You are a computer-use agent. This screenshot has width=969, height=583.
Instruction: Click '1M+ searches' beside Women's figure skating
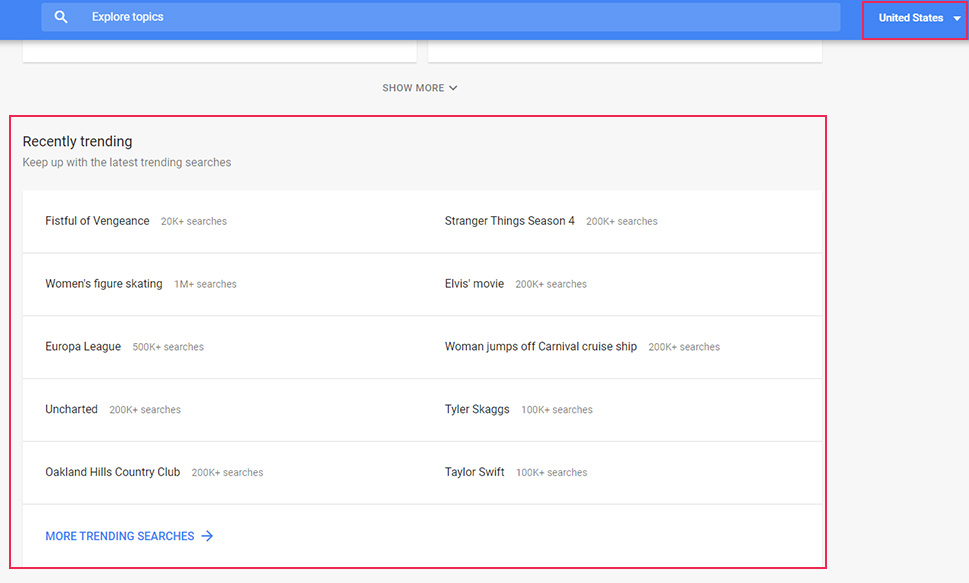click(205, 284)
